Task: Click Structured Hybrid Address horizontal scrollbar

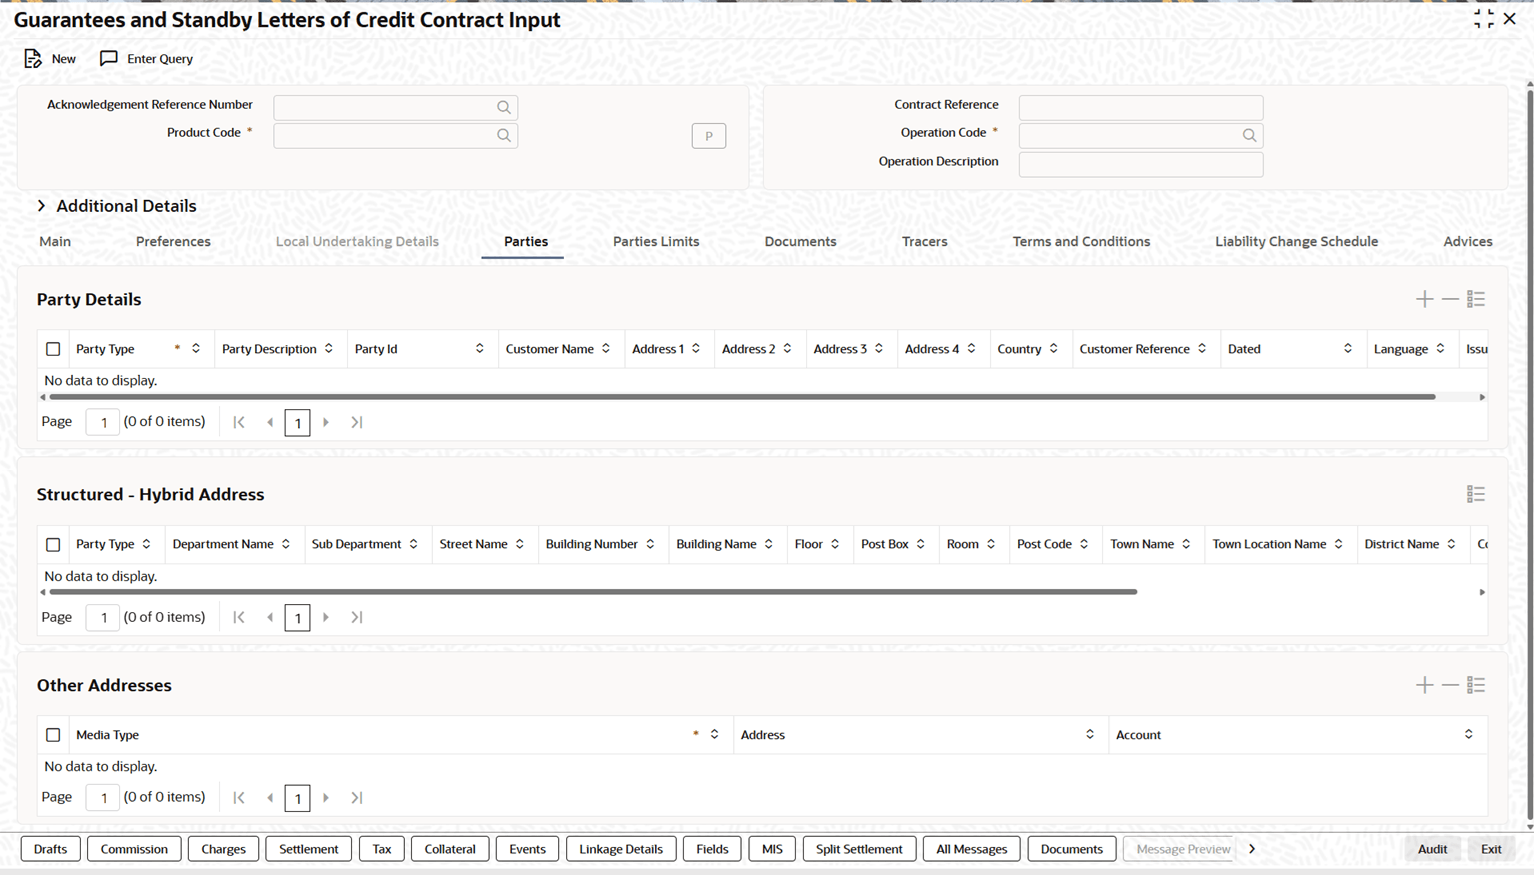Action: coord(593,592)
